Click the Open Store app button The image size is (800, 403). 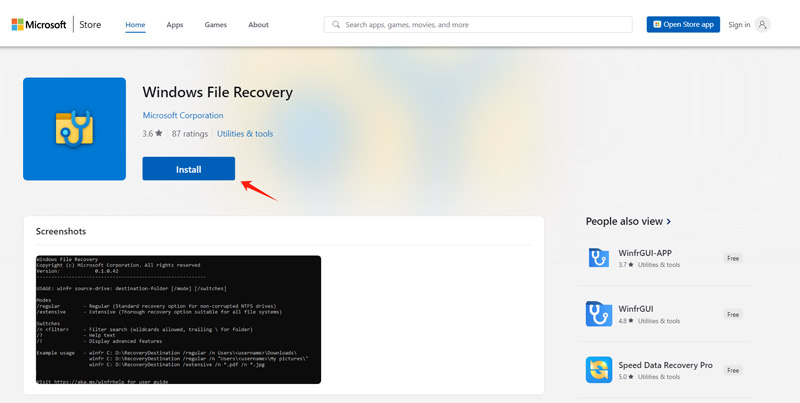tap(683, 24)
